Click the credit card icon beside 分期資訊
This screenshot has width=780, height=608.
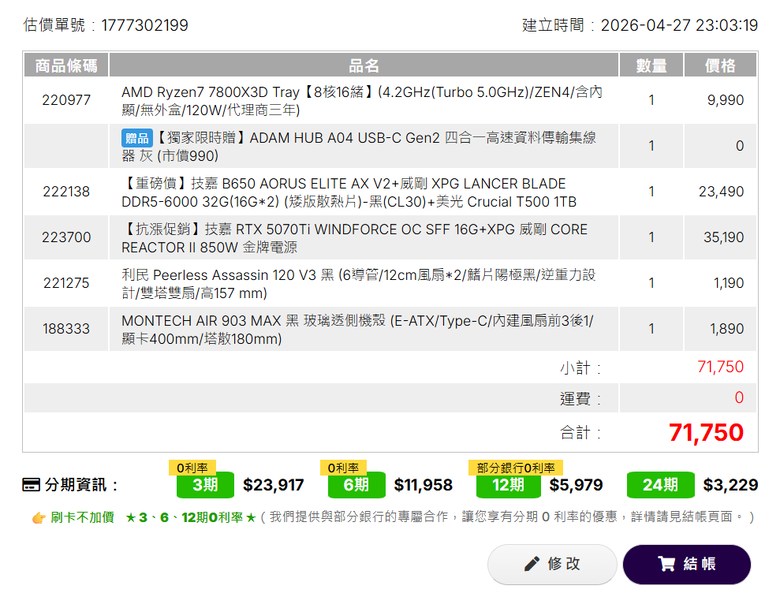click(x=31, y=485)
